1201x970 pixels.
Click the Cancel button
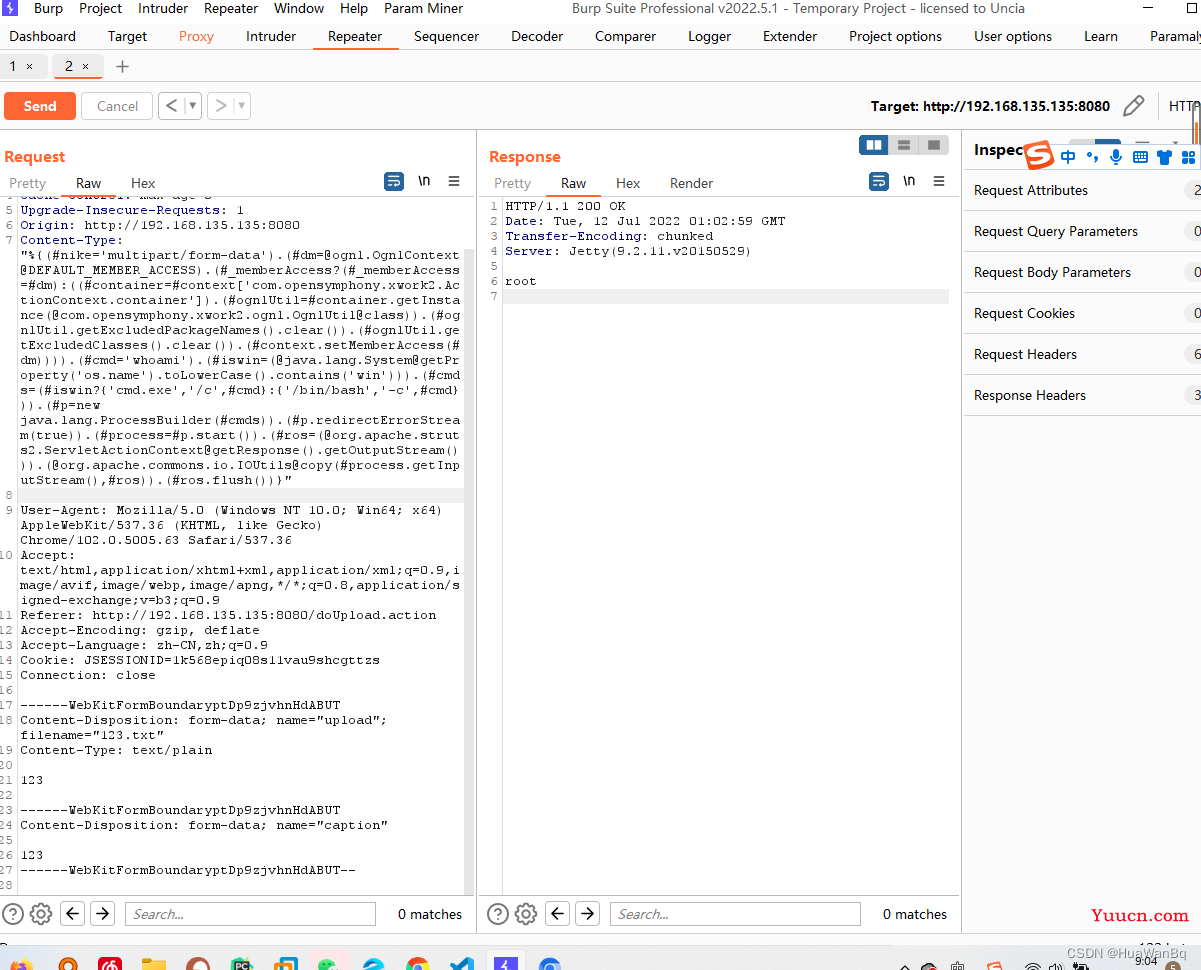pos(117,106)
